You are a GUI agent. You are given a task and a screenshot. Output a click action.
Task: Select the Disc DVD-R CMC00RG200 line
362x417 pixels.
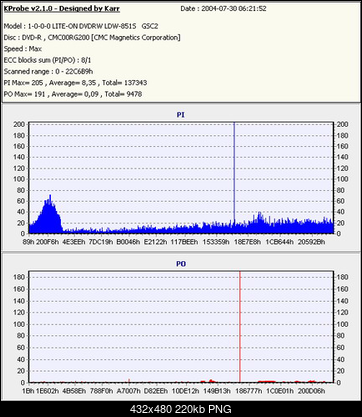(x=92, y=38)
